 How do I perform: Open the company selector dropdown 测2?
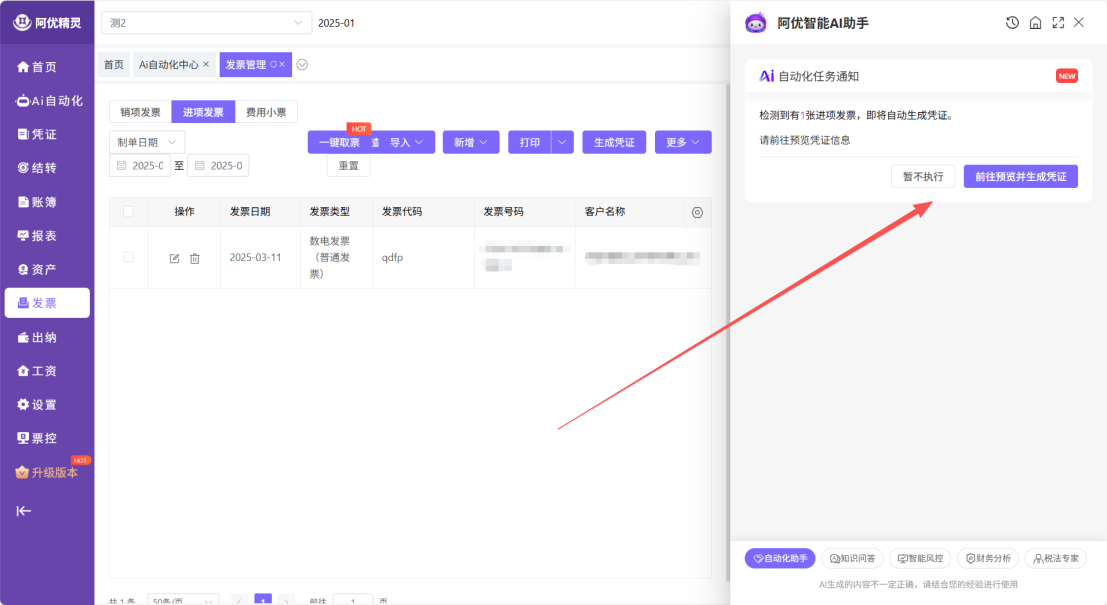[206, 23]
